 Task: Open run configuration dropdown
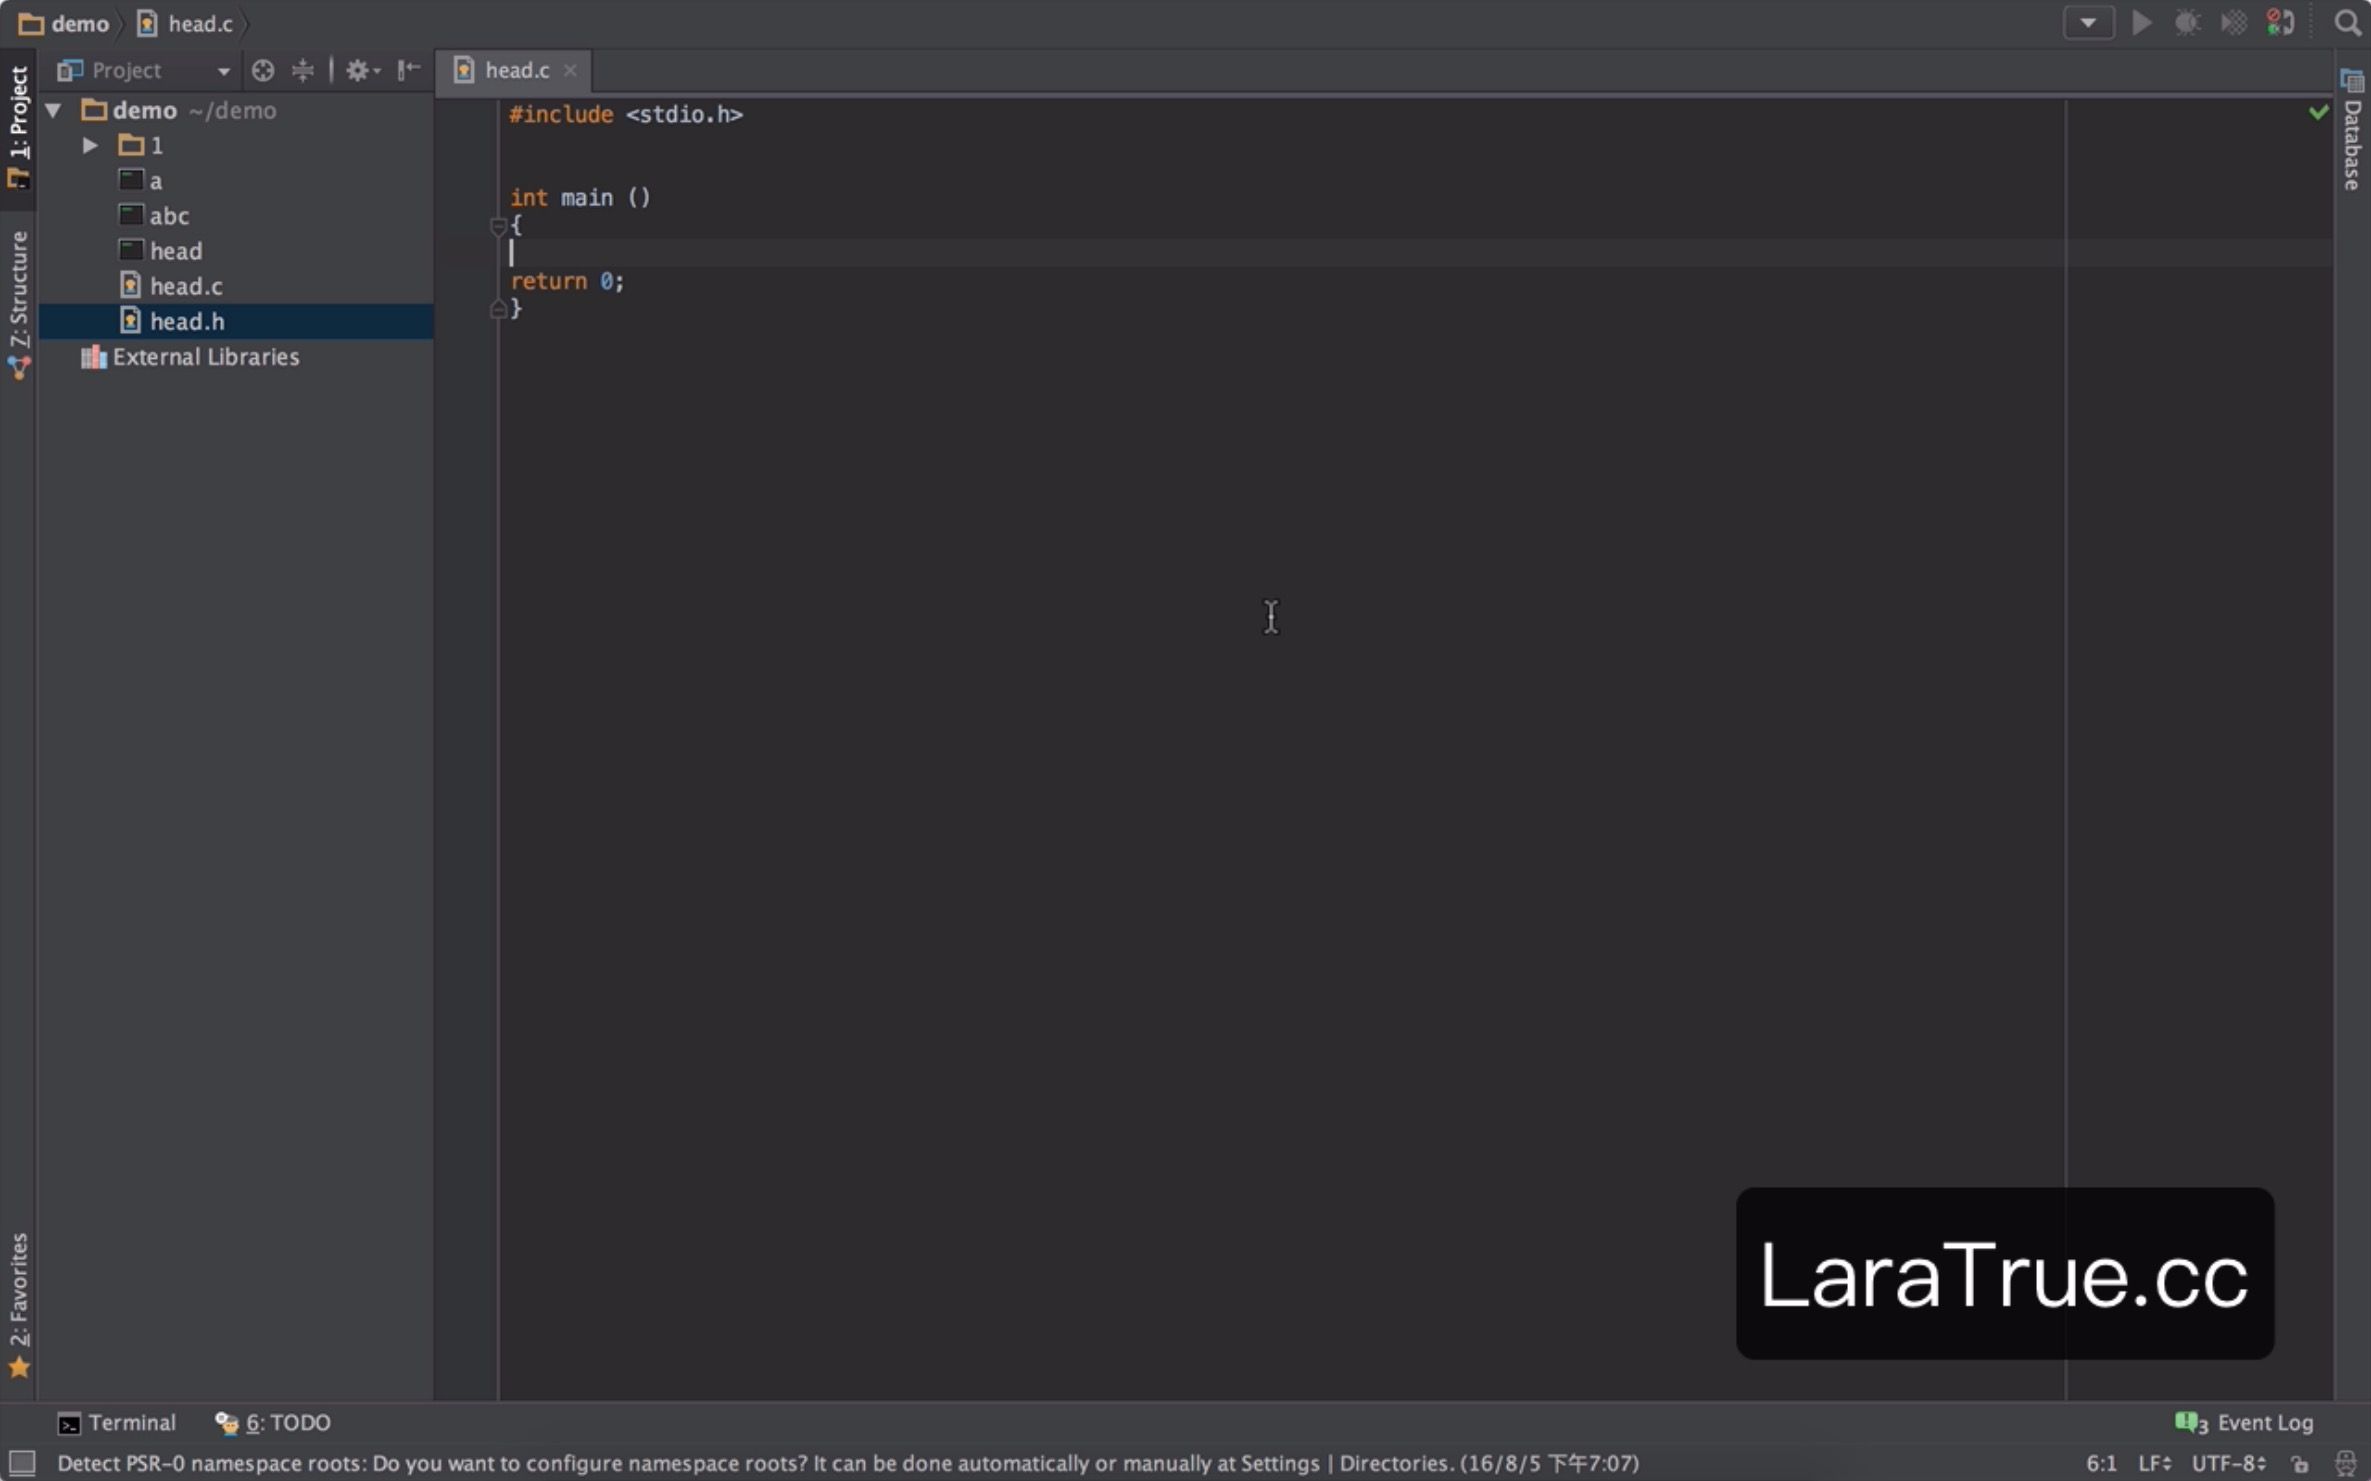point(2088,23)
